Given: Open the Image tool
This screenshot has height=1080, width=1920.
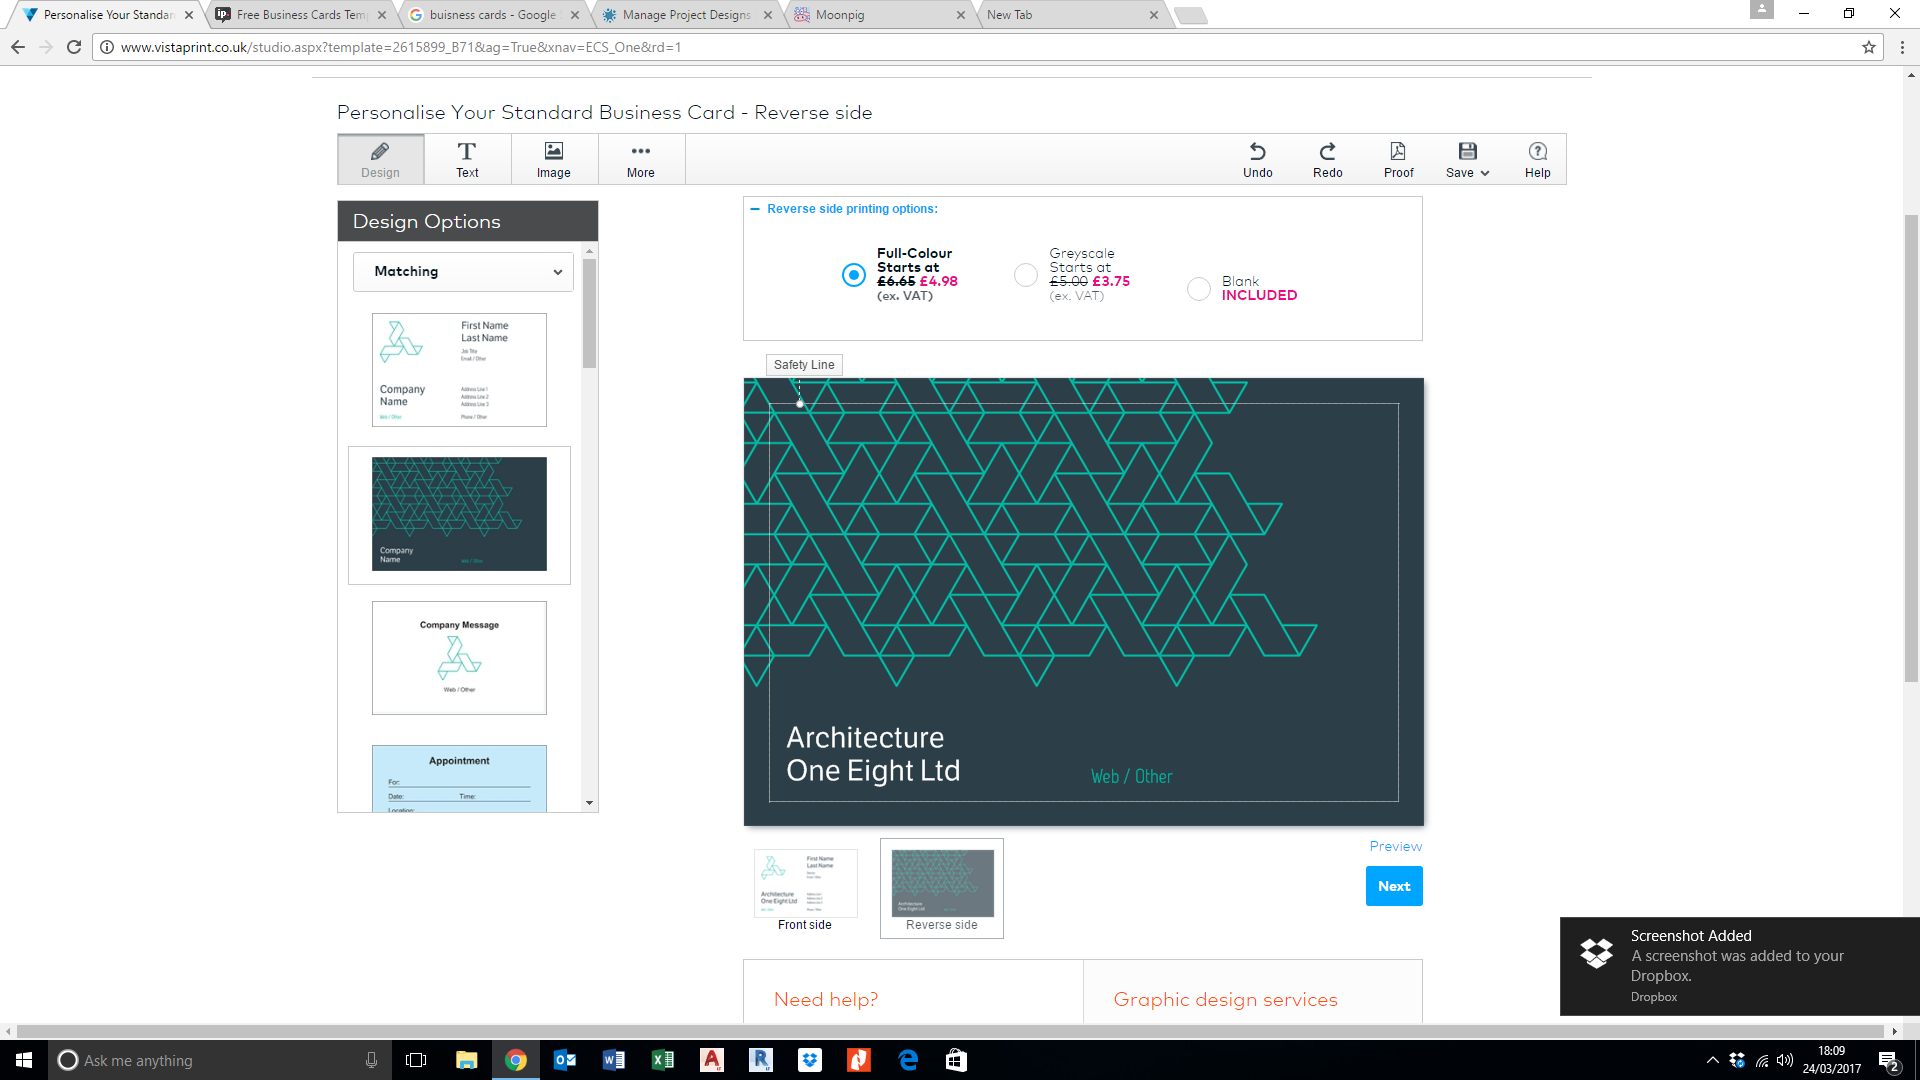Looking at the screenshot, I should (553, 152).
